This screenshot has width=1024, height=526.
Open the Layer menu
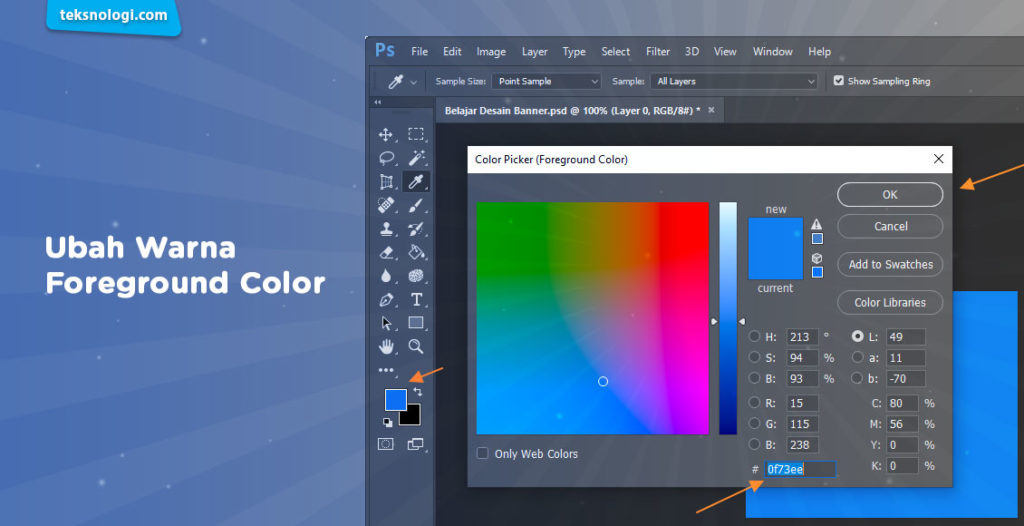[x=534, y=52]
